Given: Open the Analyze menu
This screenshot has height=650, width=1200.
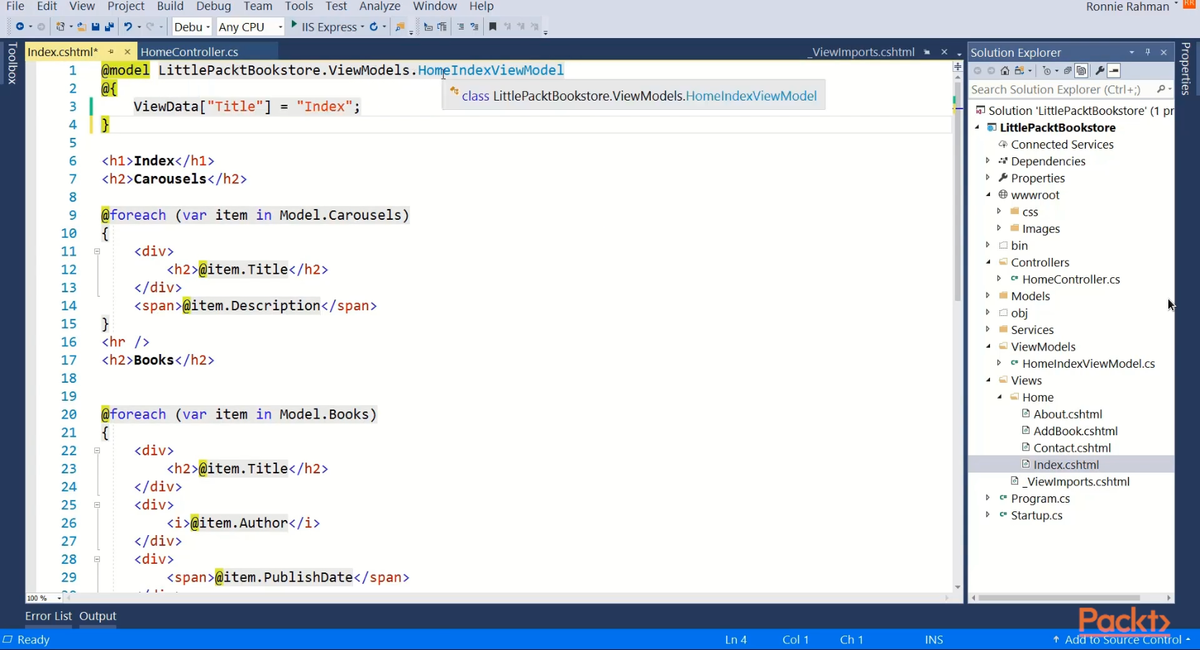Looking at the screenshot, I should pyautogui.click(x=380, y=6).
